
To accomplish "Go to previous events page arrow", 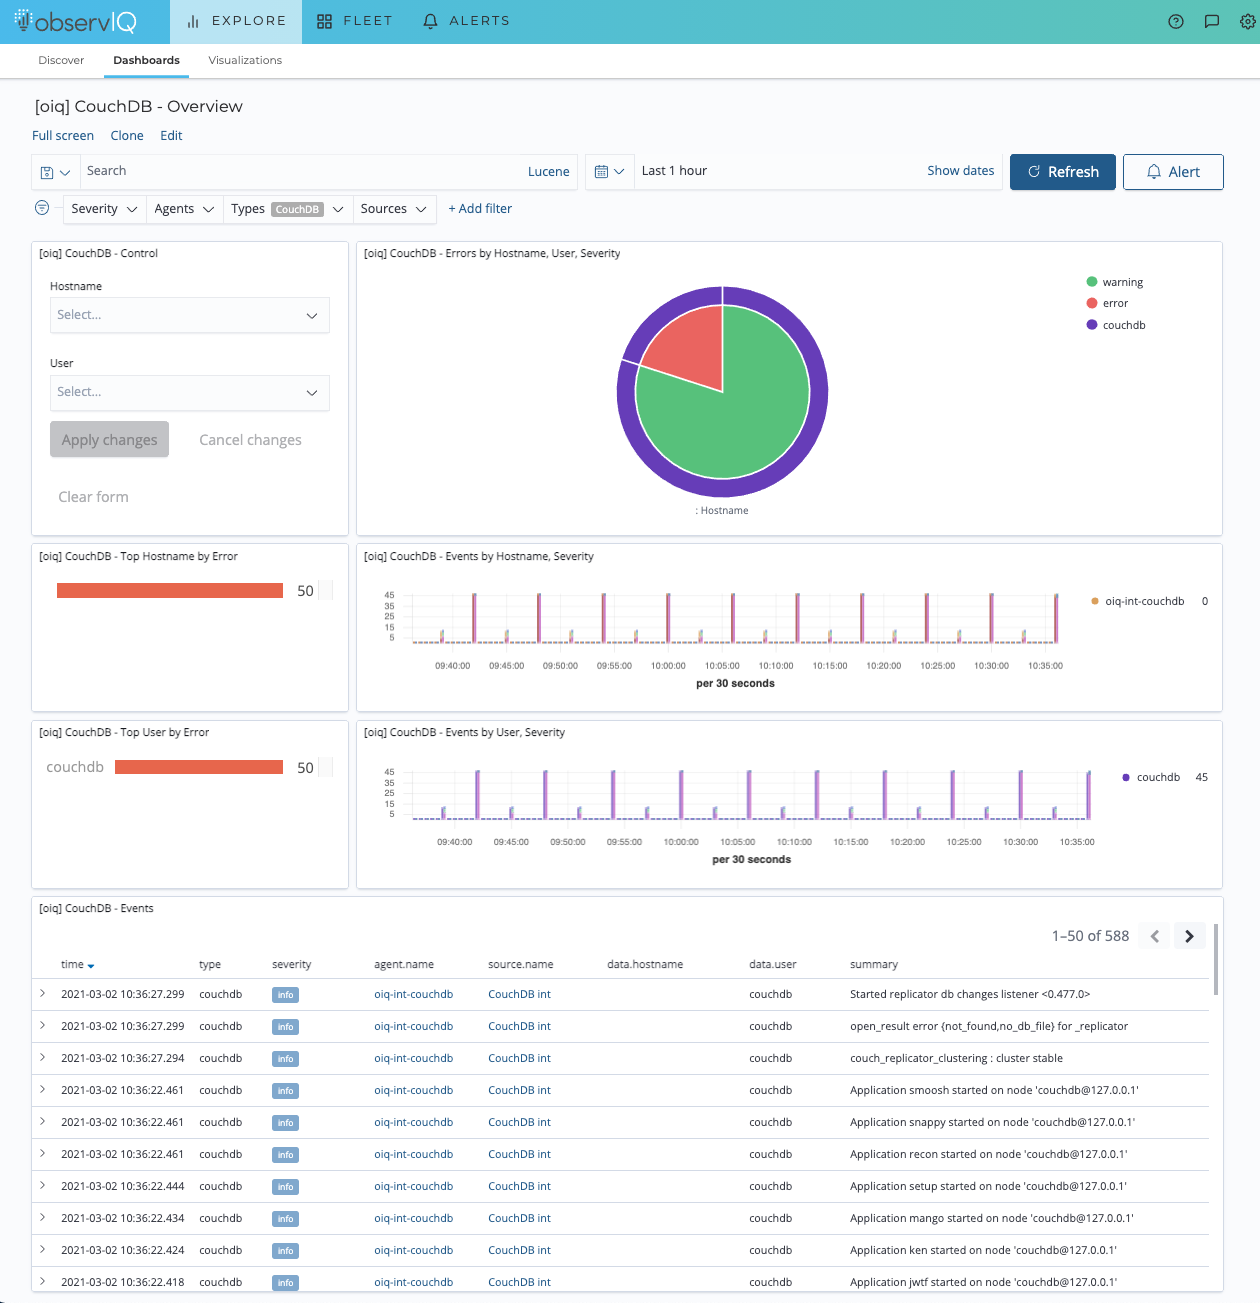I will 1155,936.
